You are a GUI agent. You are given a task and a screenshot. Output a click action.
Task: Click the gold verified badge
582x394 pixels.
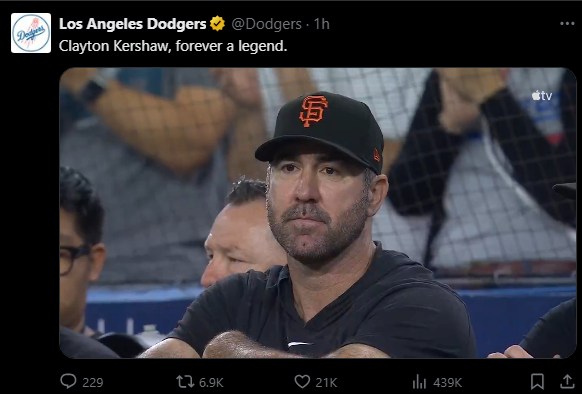[x=218, y=24]
